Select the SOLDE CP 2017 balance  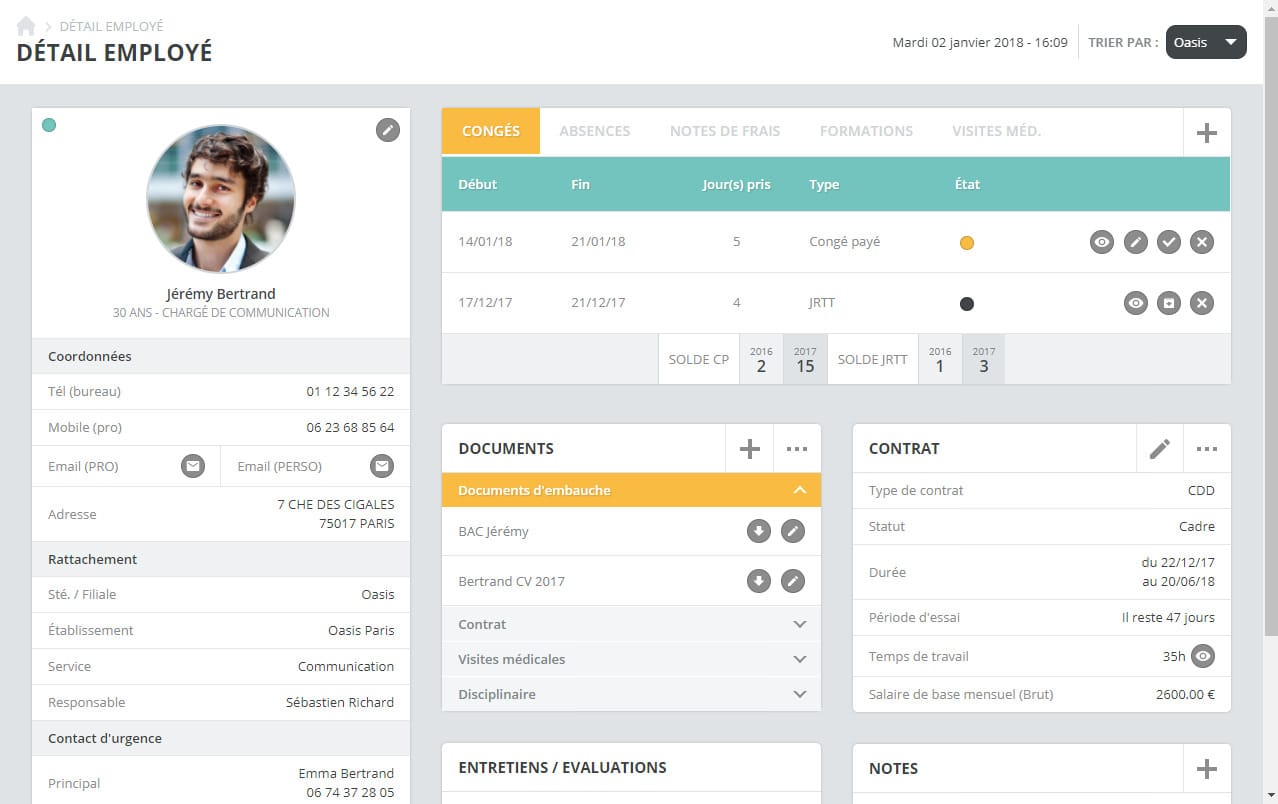tap(805, 359)
